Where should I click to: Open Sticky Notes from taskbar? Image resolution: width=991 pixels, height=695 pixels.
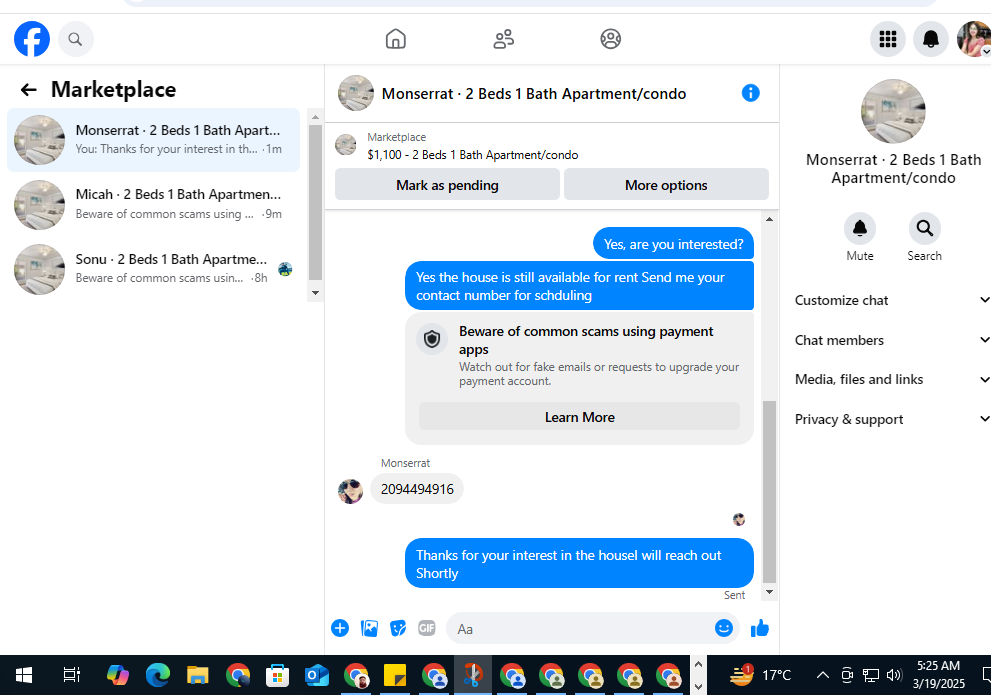395,675
